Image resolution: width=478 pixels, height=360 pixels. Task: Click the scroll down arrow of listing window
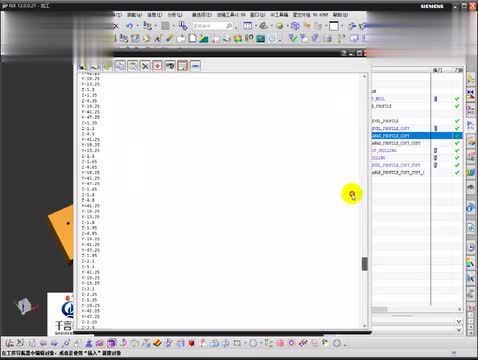(x=364, y=325)
